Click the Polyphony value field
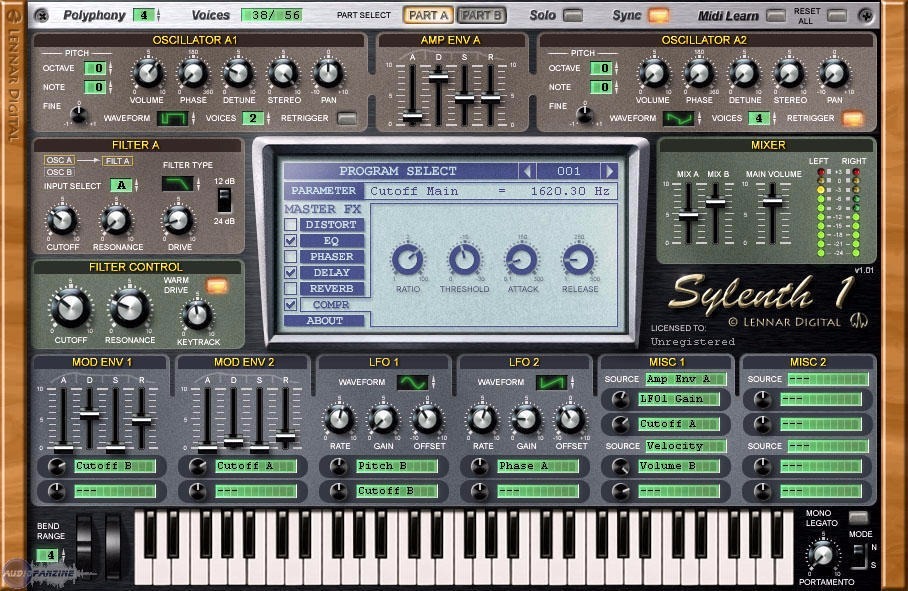Screen dimensions: 908x591 pos(144,15)
